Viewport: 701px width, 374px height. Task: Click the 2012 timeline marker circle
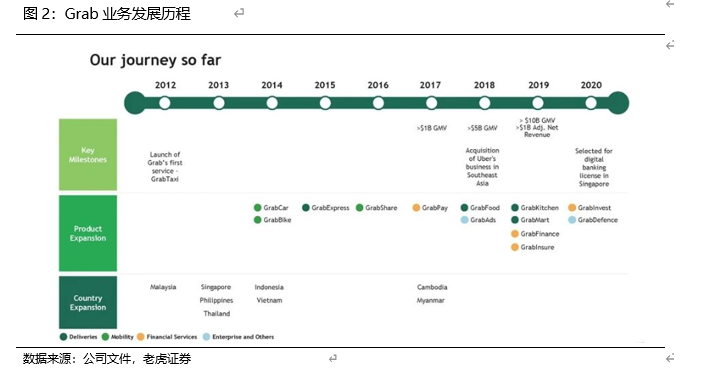(165, 103)
